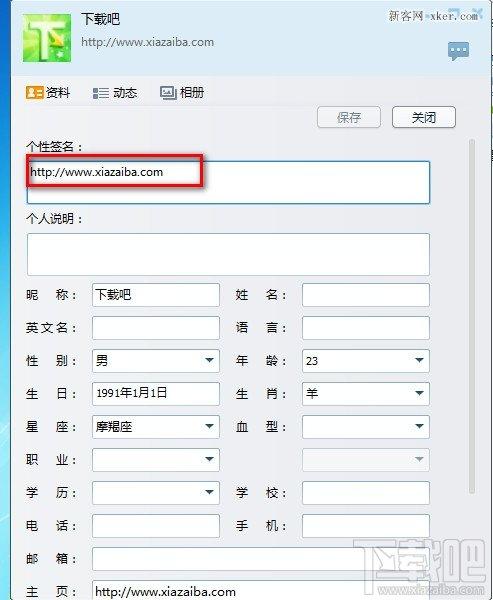Click the 电话 input field
This screenshot has height=600, width=493.
[156, 526]
